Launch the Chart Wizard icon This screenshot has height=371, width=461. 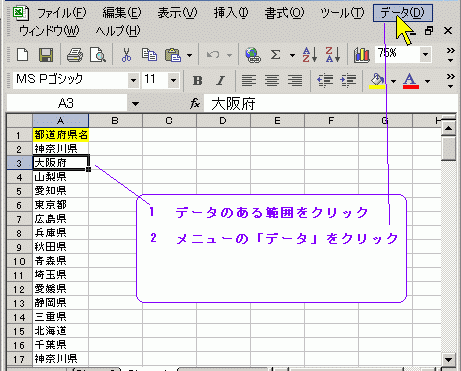click(x=362, y=54)
